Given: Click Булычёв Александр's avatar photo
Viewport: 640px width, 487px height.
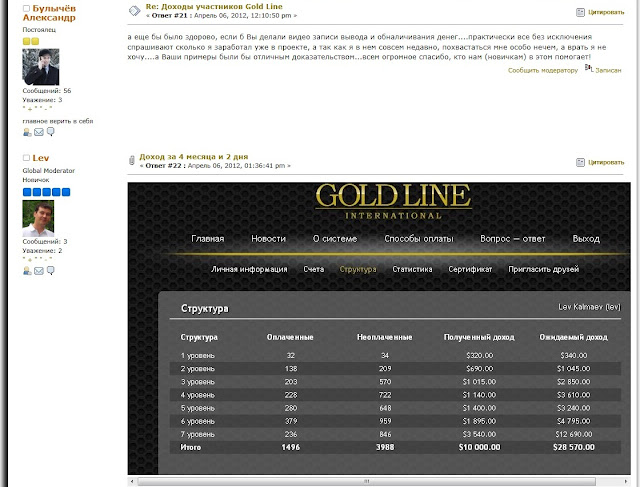Looking at the screenshot, I should click(41, 66).
